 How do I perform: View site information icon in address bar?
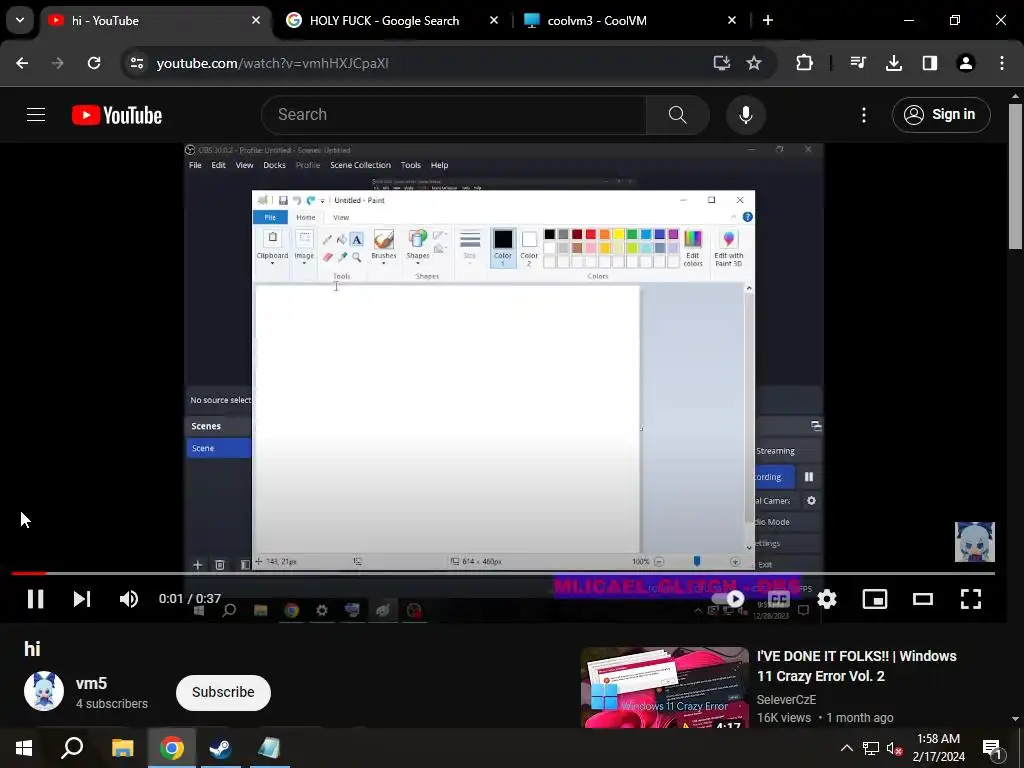[136, 63]
